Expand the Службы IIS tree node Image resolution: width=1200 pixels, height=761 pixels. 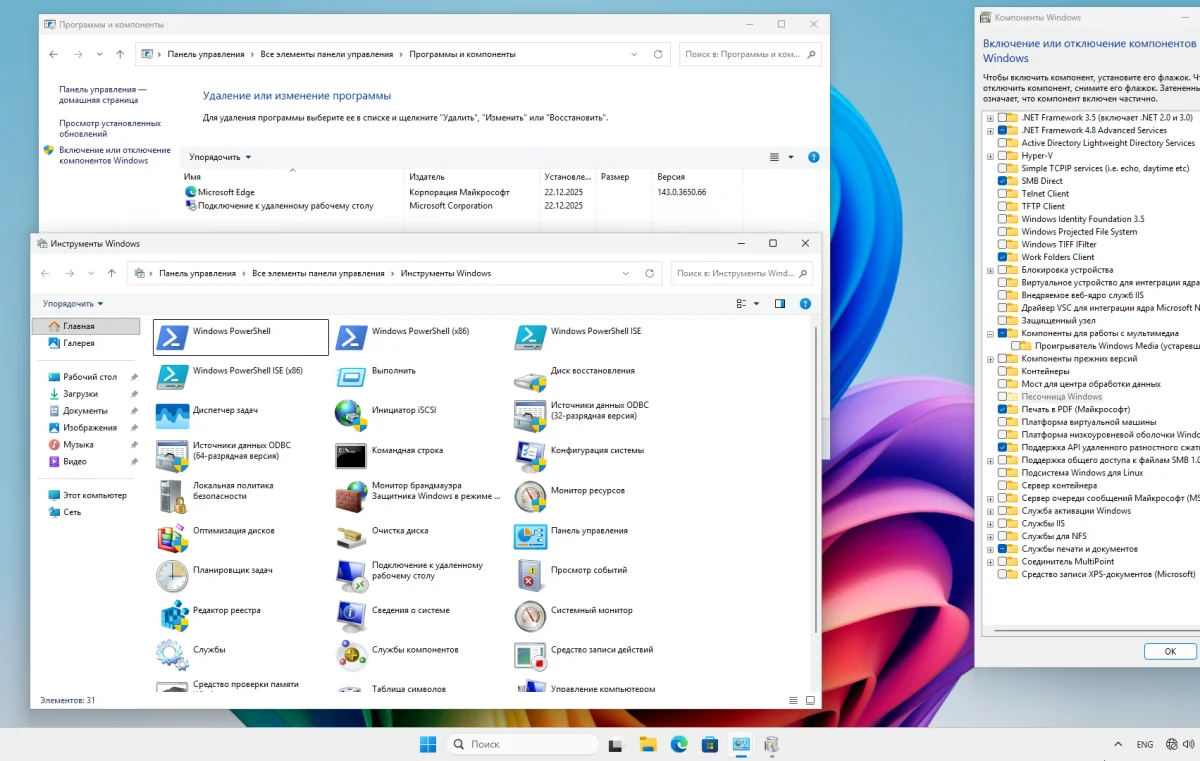(990, 524)
